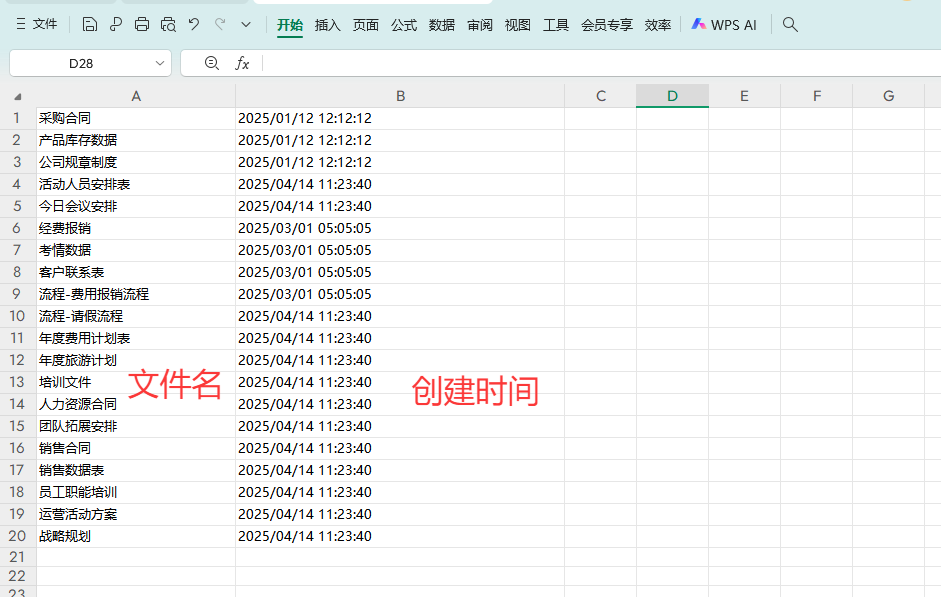Switch to the 视图 tab
941x597 pixels.
[x=517, y=25]
